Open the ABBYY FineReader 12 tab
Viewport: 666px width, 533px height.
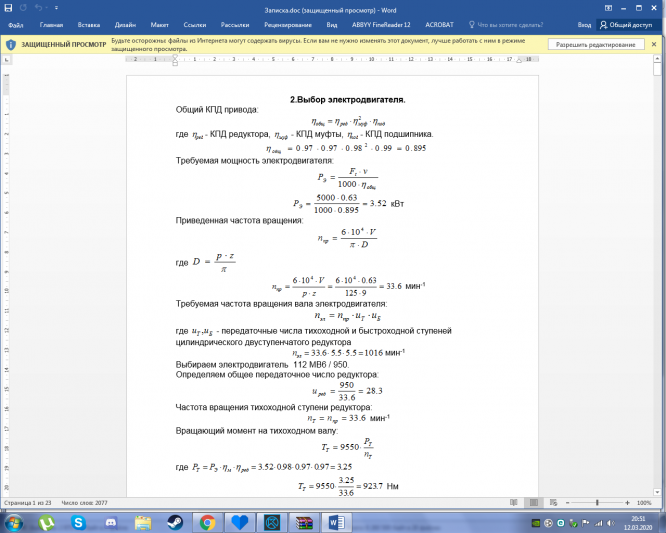click(x=381, y=25)
